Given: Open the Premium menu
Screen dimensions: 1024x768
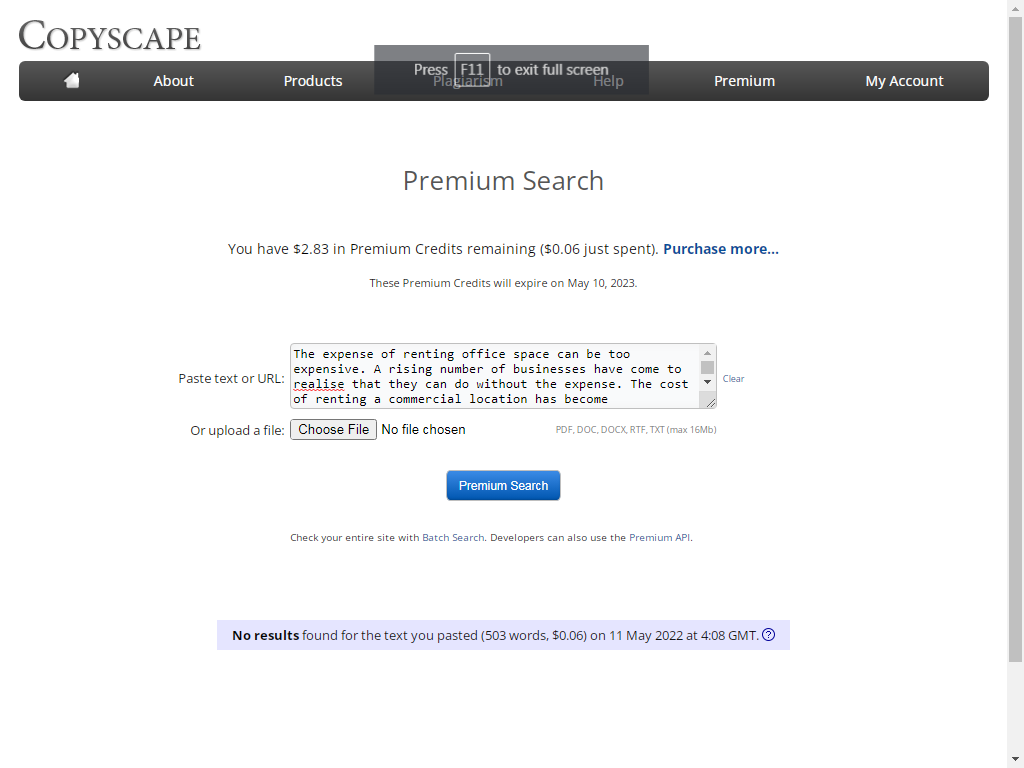Looking at the screenshot, I should [x=744, y=81].
